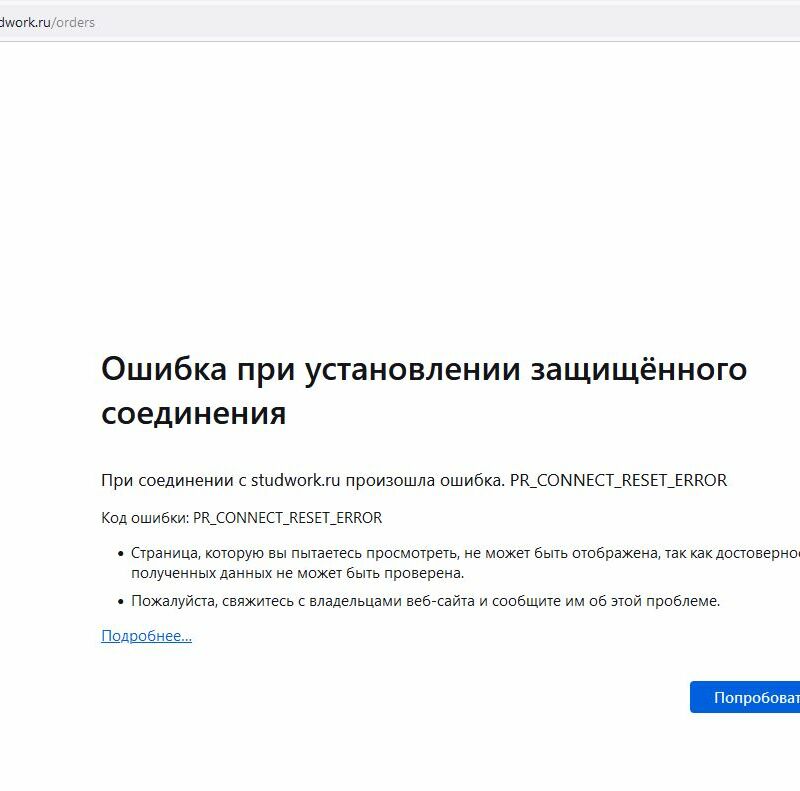Click the word "соединения" in the heading
Screen dimensions: 800x791
pyautogui.click(x=193, y=413)
